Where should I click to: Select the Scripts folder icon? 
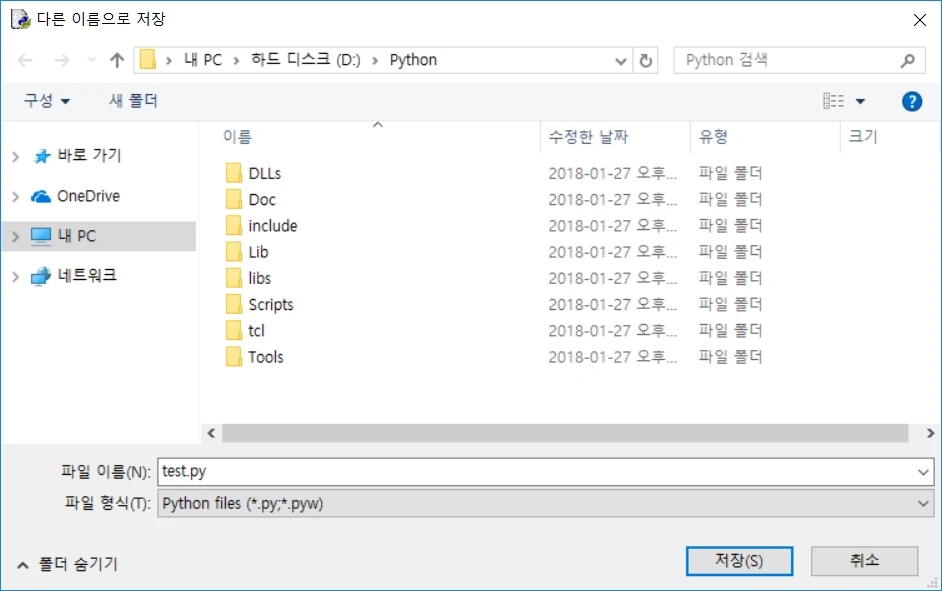(x=234, y=304)
